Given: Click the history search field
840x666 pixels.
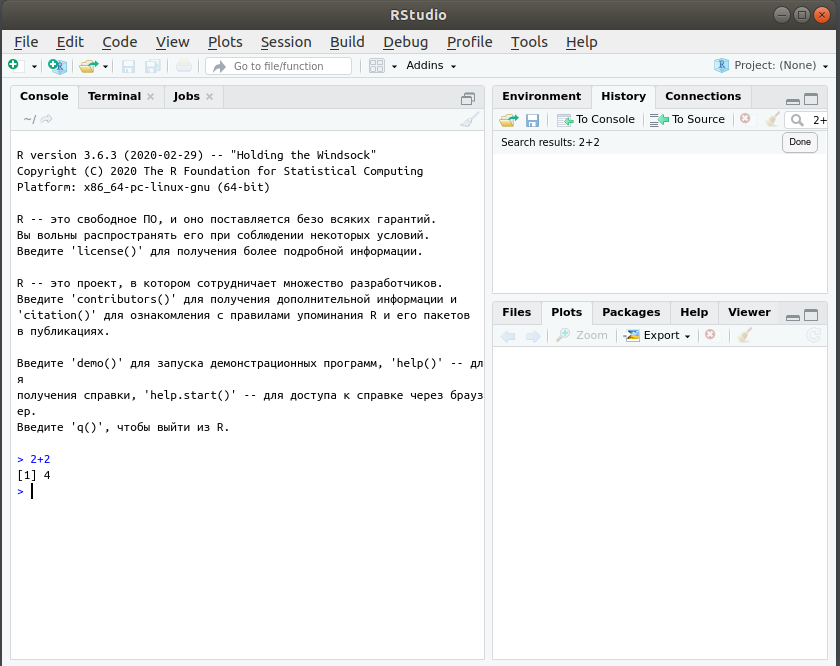Looking at the screenshot, I should click(806, 120).
